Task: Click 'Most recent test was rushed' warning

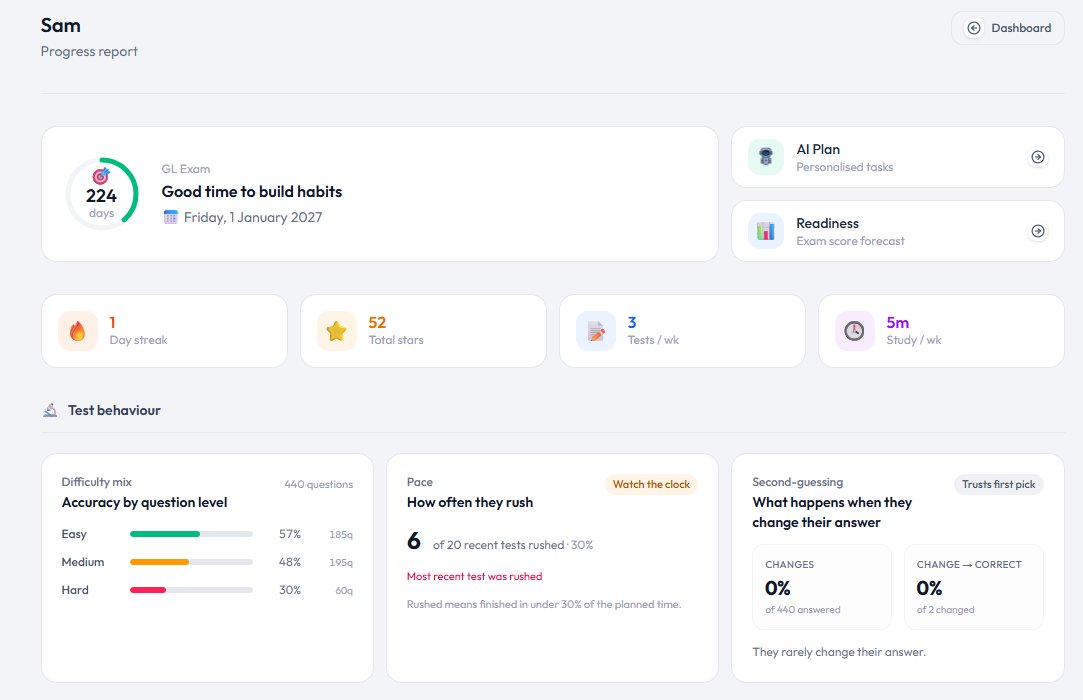Action: [x=475, y=576]
